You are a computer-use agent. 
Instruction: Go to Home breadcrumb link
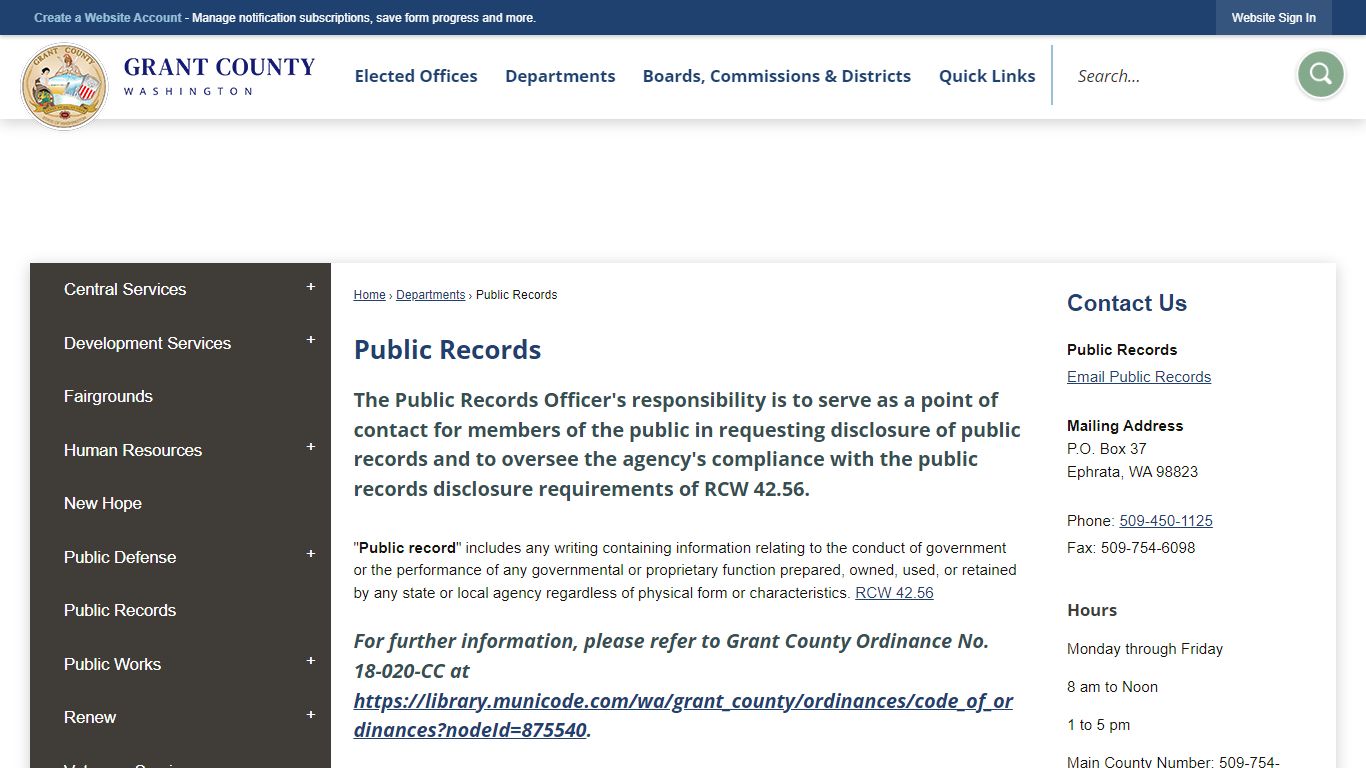(369, 295)
